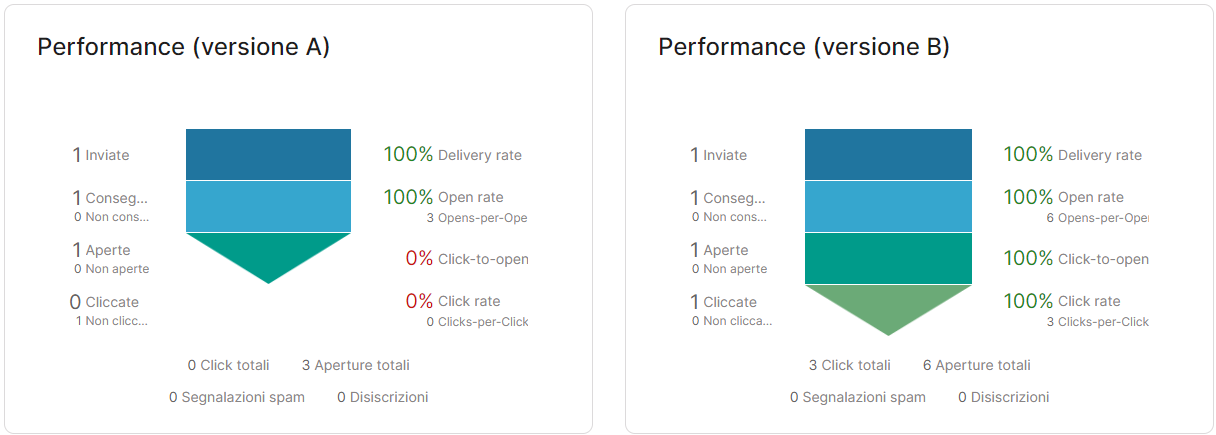Click "0% Click-to-open" in versione A
The width and height of the screenshot is (1216, 435).
coord(466,259)
